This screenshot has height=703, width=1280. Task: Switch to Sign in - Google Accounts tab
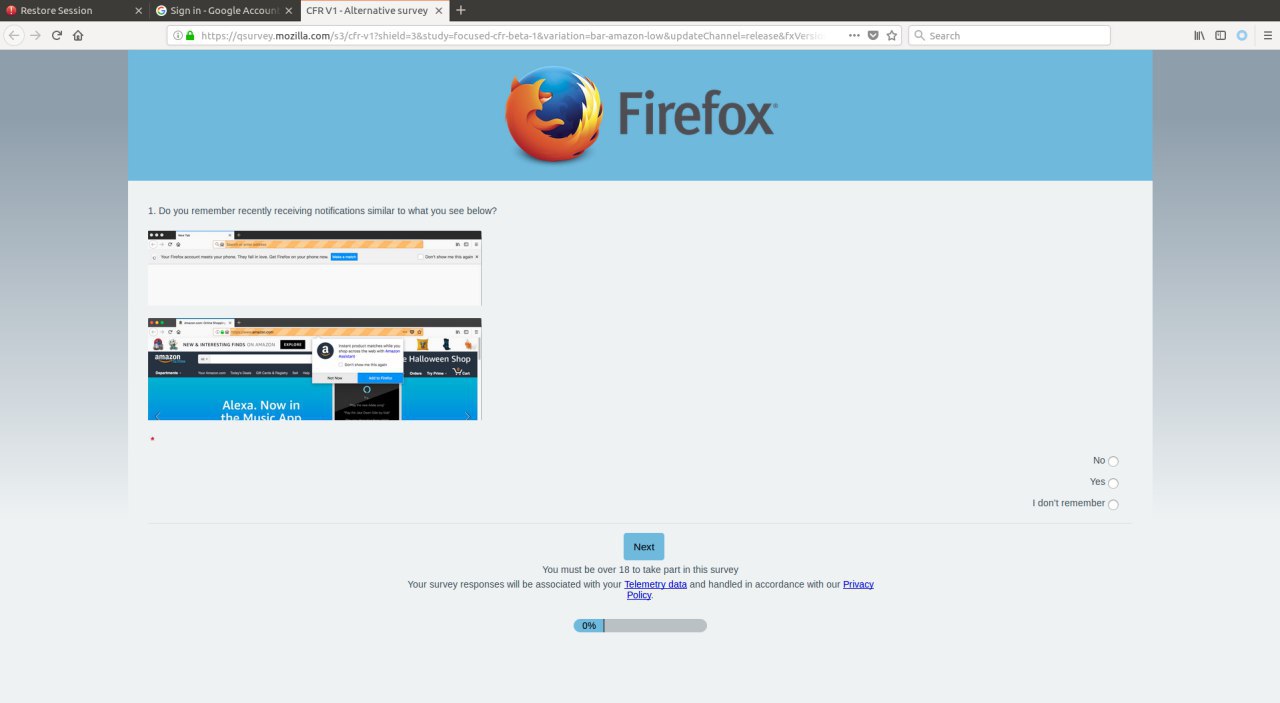pos(224,10)
